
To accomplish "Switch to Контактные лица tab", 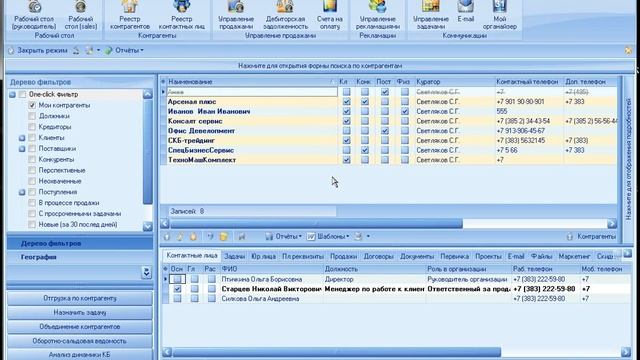I will (x=192, y=256).
